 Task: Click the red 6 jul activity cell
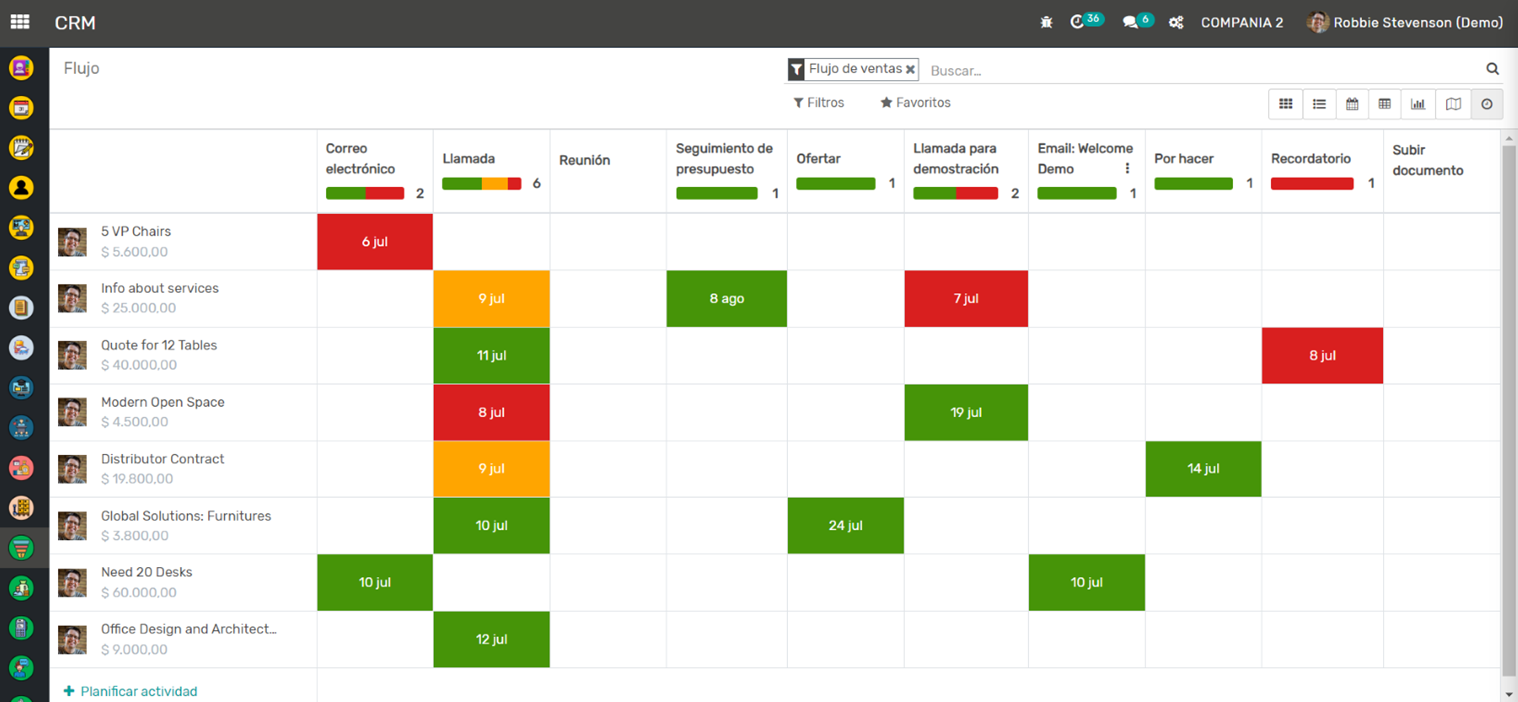(x=374, y=242)
